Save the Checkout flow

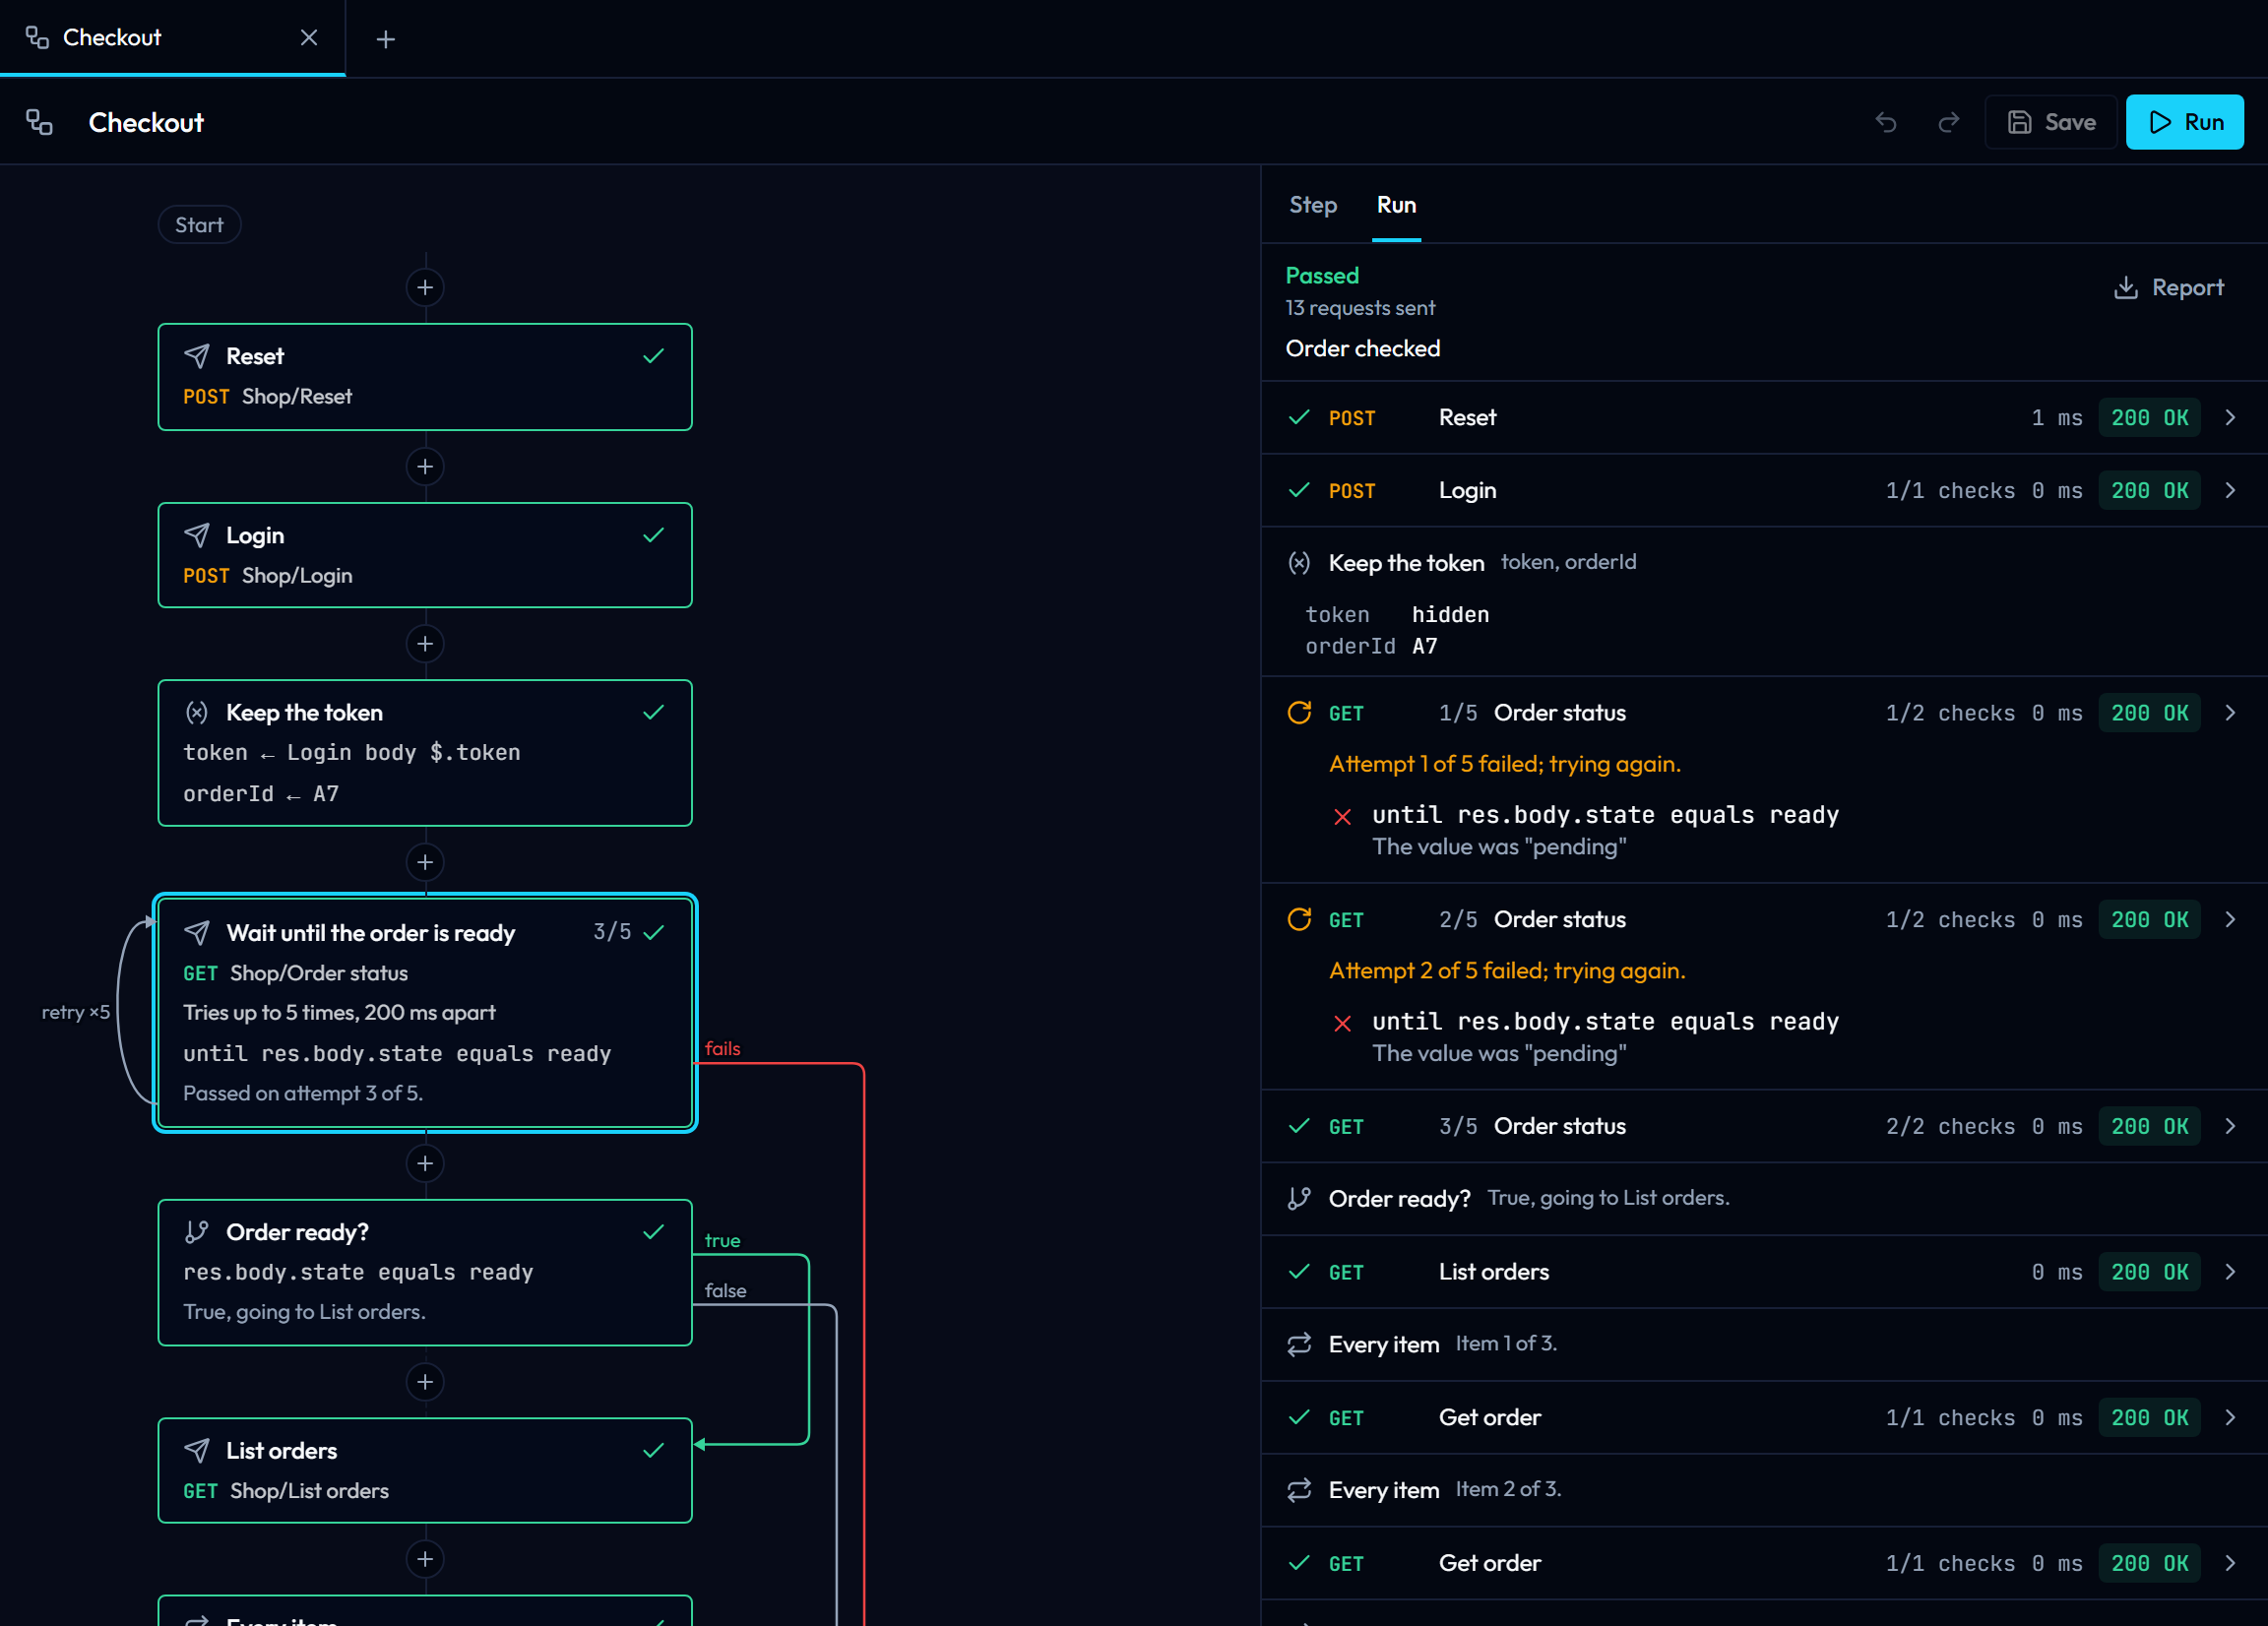2051,122
